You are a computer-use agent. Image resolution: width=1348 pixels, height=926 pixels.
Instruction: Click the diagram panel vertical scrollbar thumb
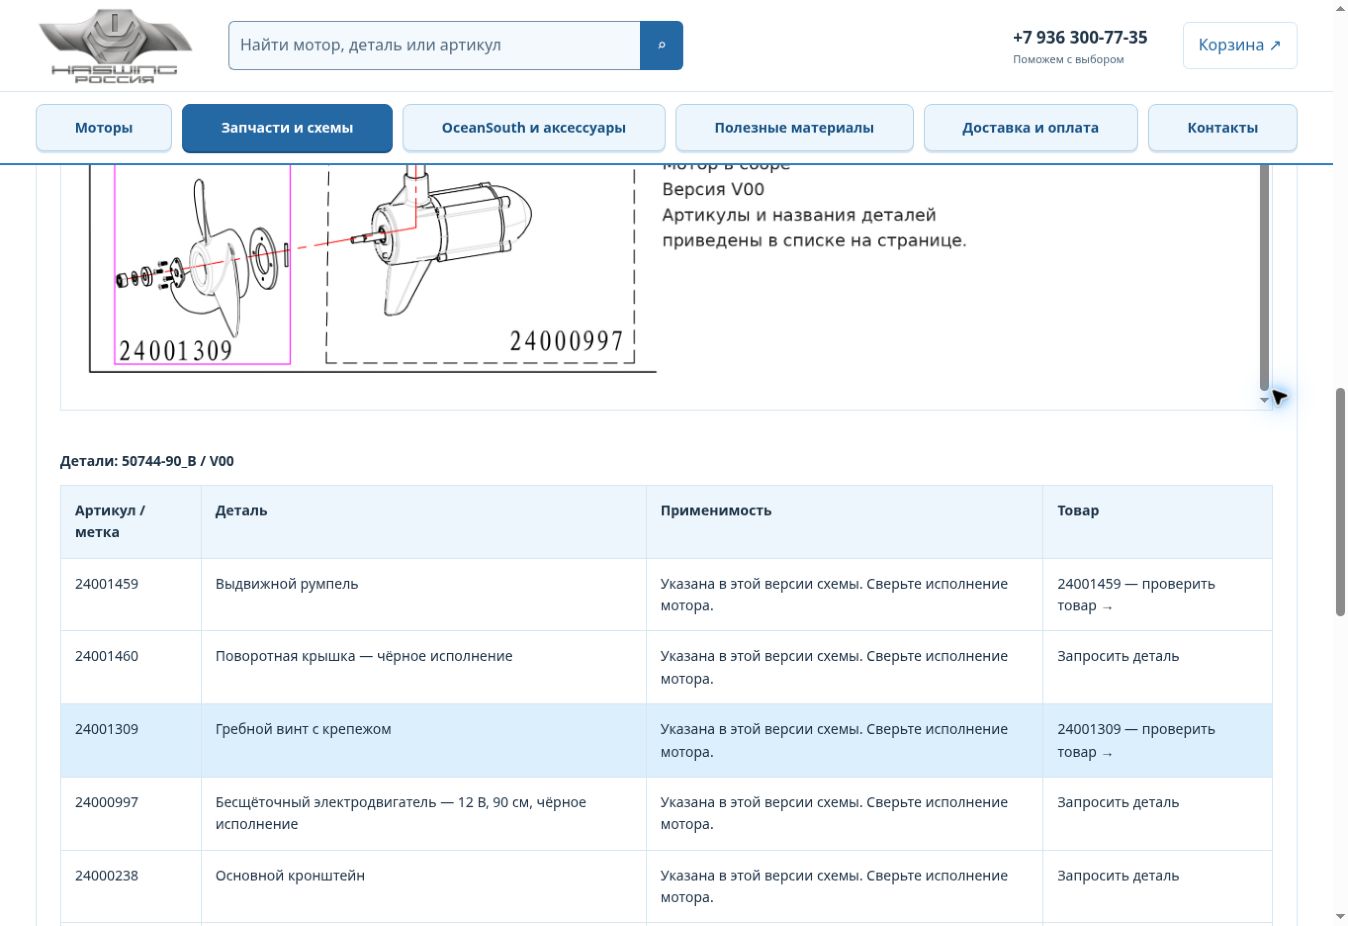(1264, 277)
